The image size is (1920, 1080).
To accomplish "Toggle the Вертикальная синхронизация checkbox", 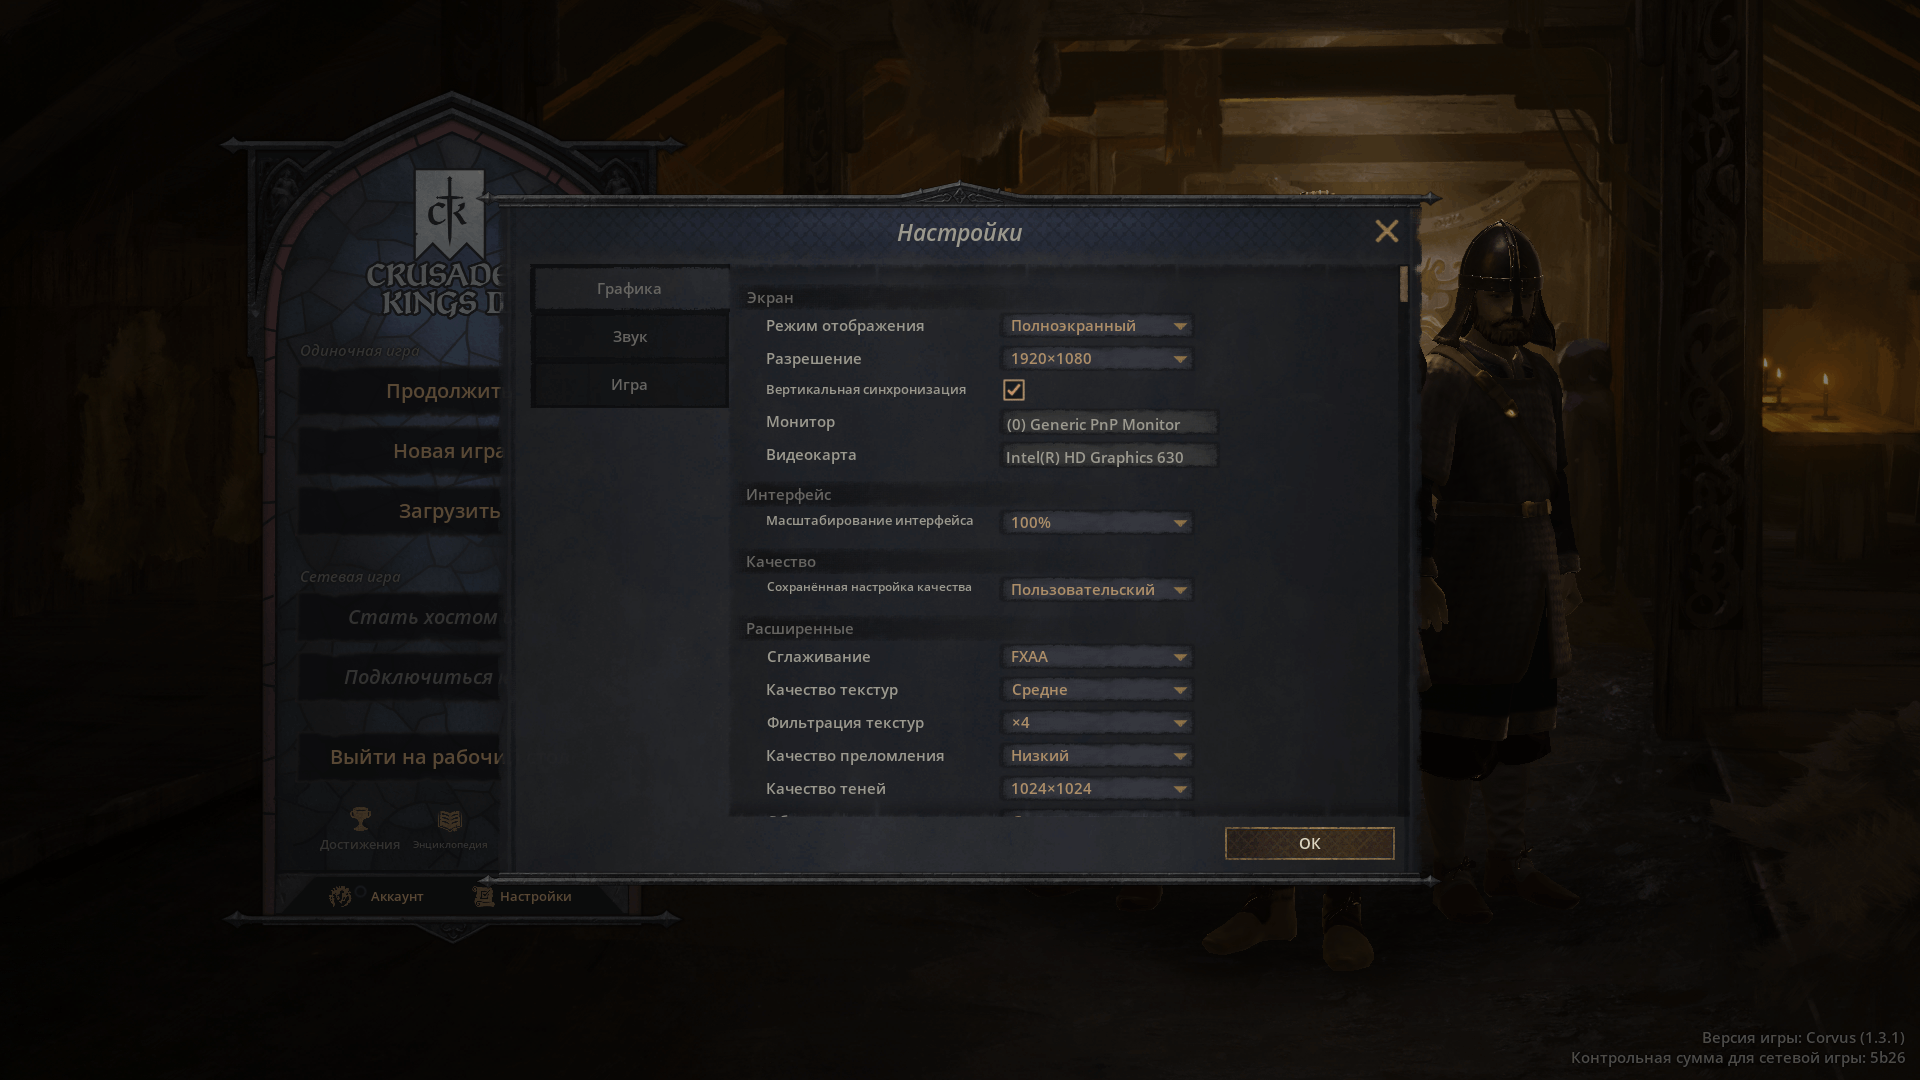I will pos(1013,389).
